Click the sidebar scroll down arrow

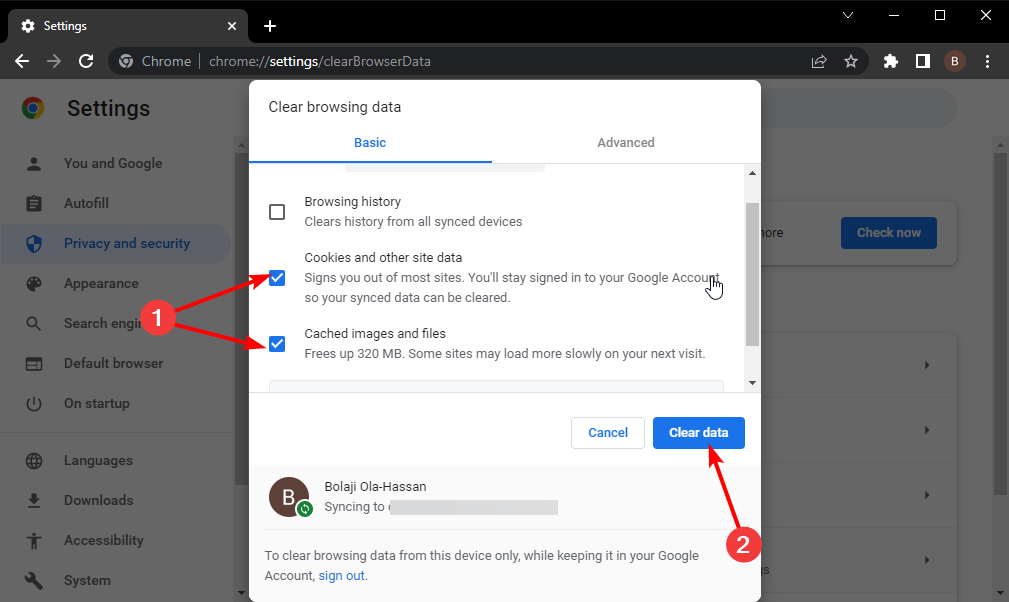coord(241,593)
